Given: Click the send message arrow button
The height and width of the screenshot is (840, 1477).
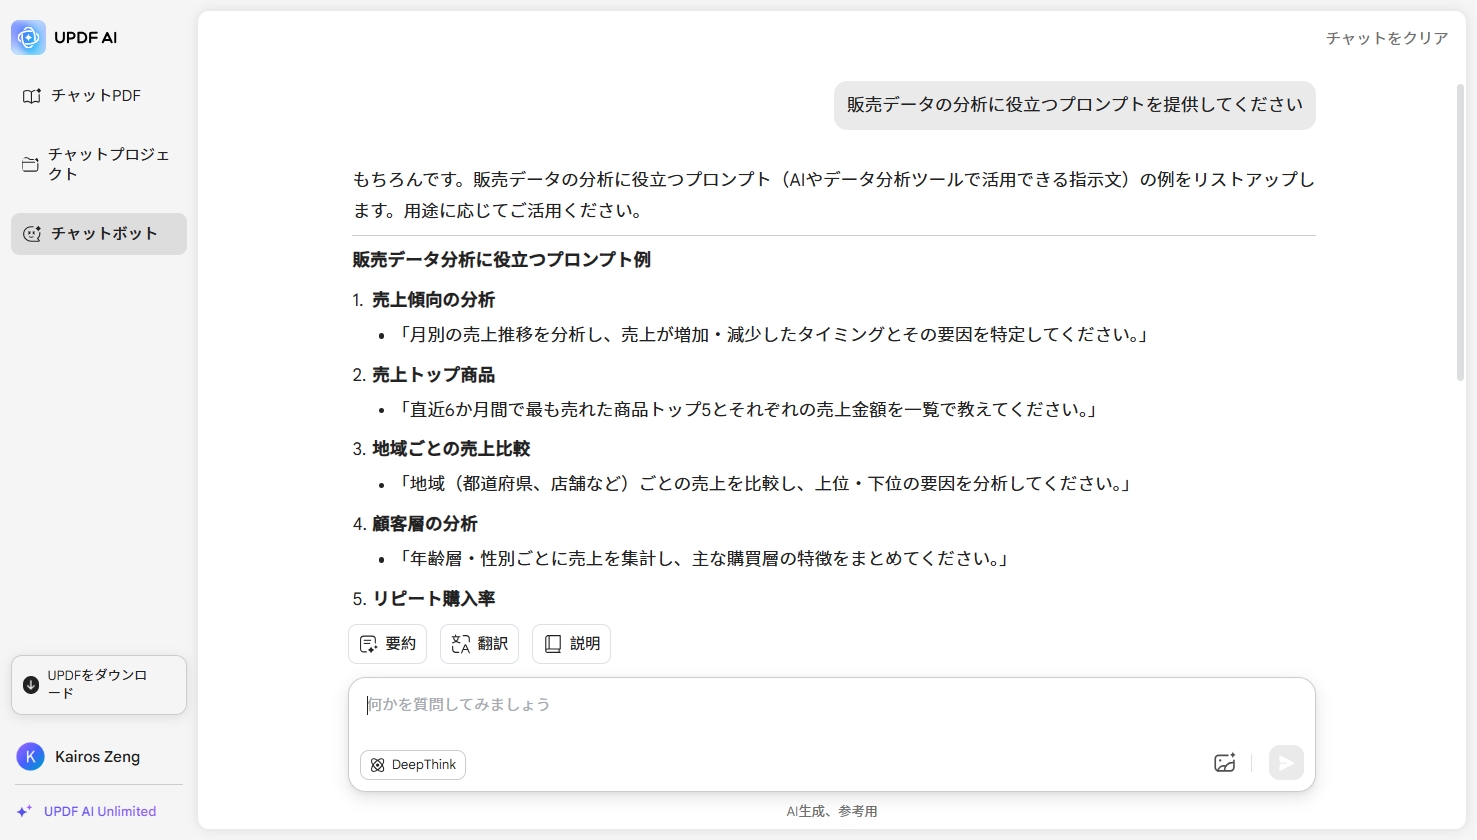Looking at the screenshot, I should [1287, 763].
